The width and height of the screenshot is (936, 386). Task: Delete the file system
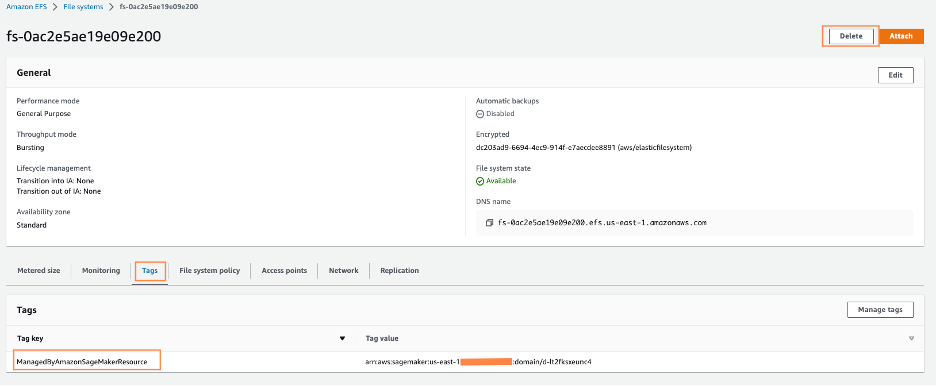[x=851, y=36]
